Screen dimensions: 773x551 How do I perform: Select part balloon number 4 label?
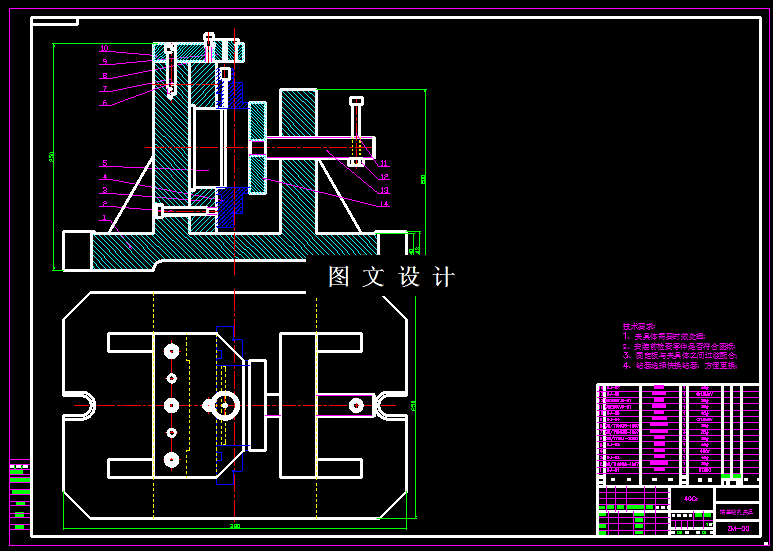tap(105, 176)
